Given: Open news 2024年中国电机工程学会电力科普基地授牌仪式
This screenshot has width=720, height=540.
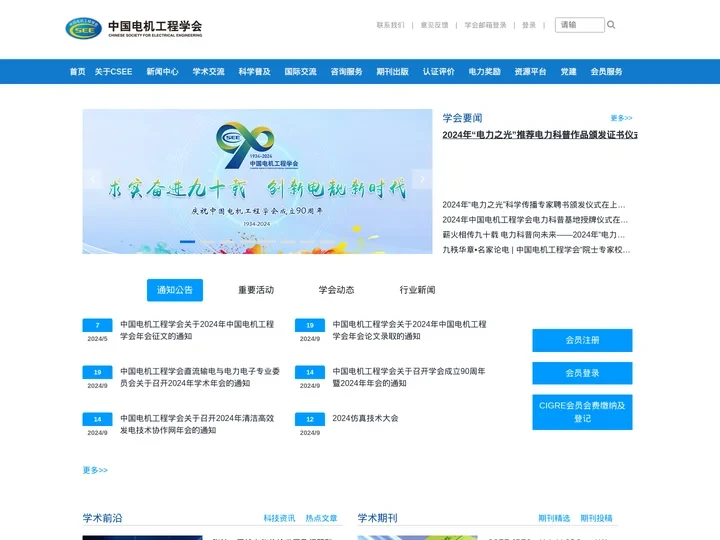Looking at the screenshot, I should tap(535, 220).
